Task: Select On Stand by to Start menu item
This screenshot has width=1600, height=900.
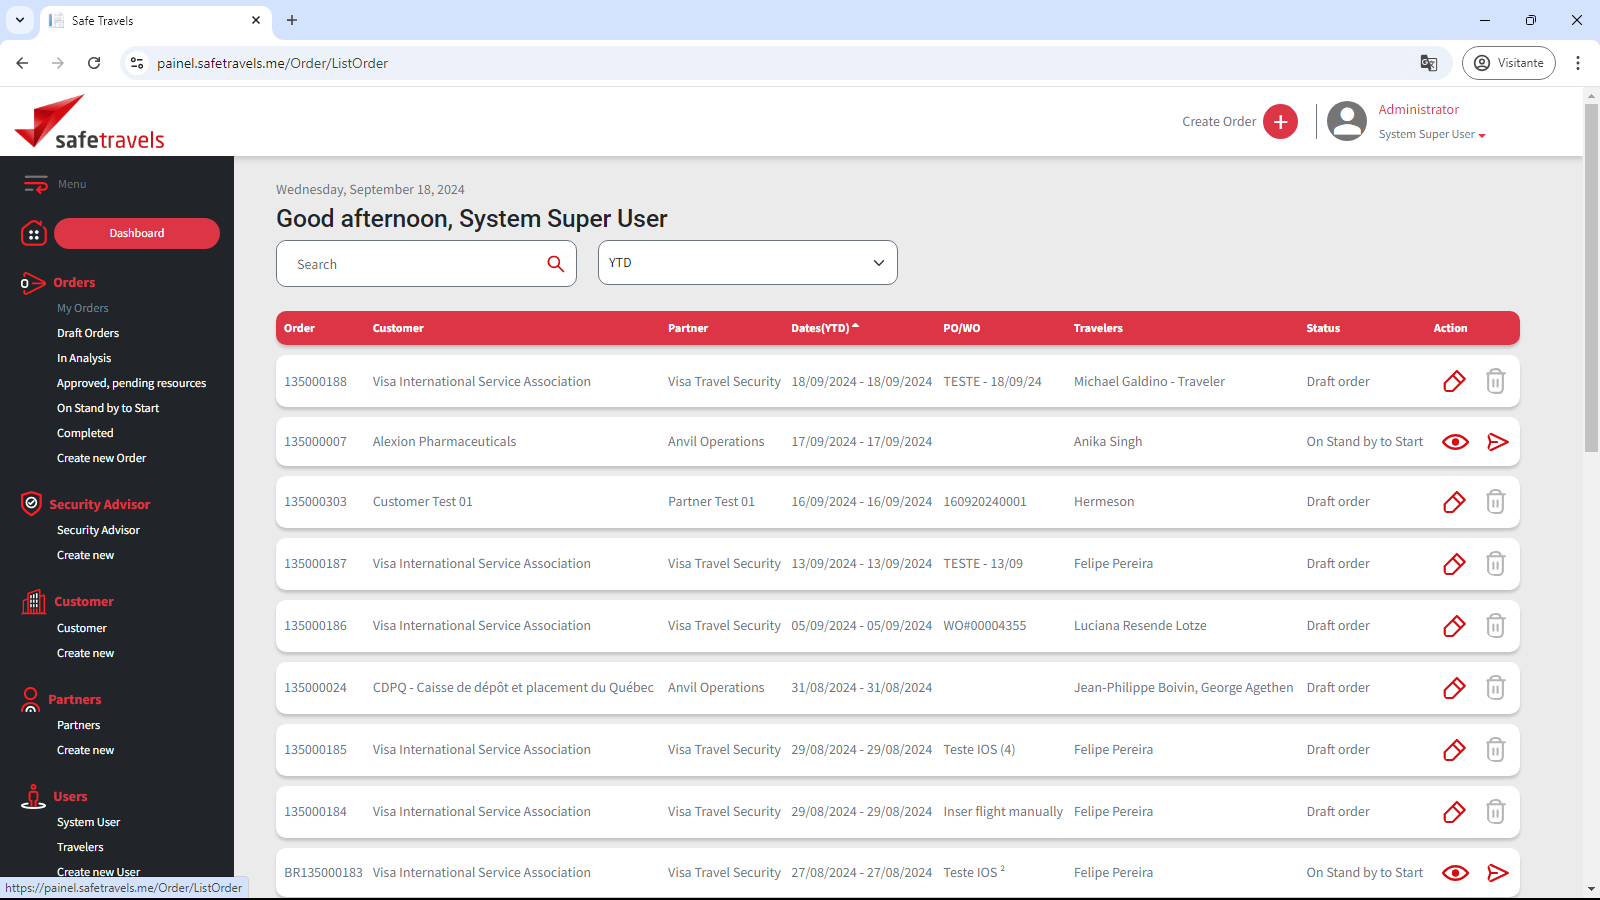Action: 108,408
